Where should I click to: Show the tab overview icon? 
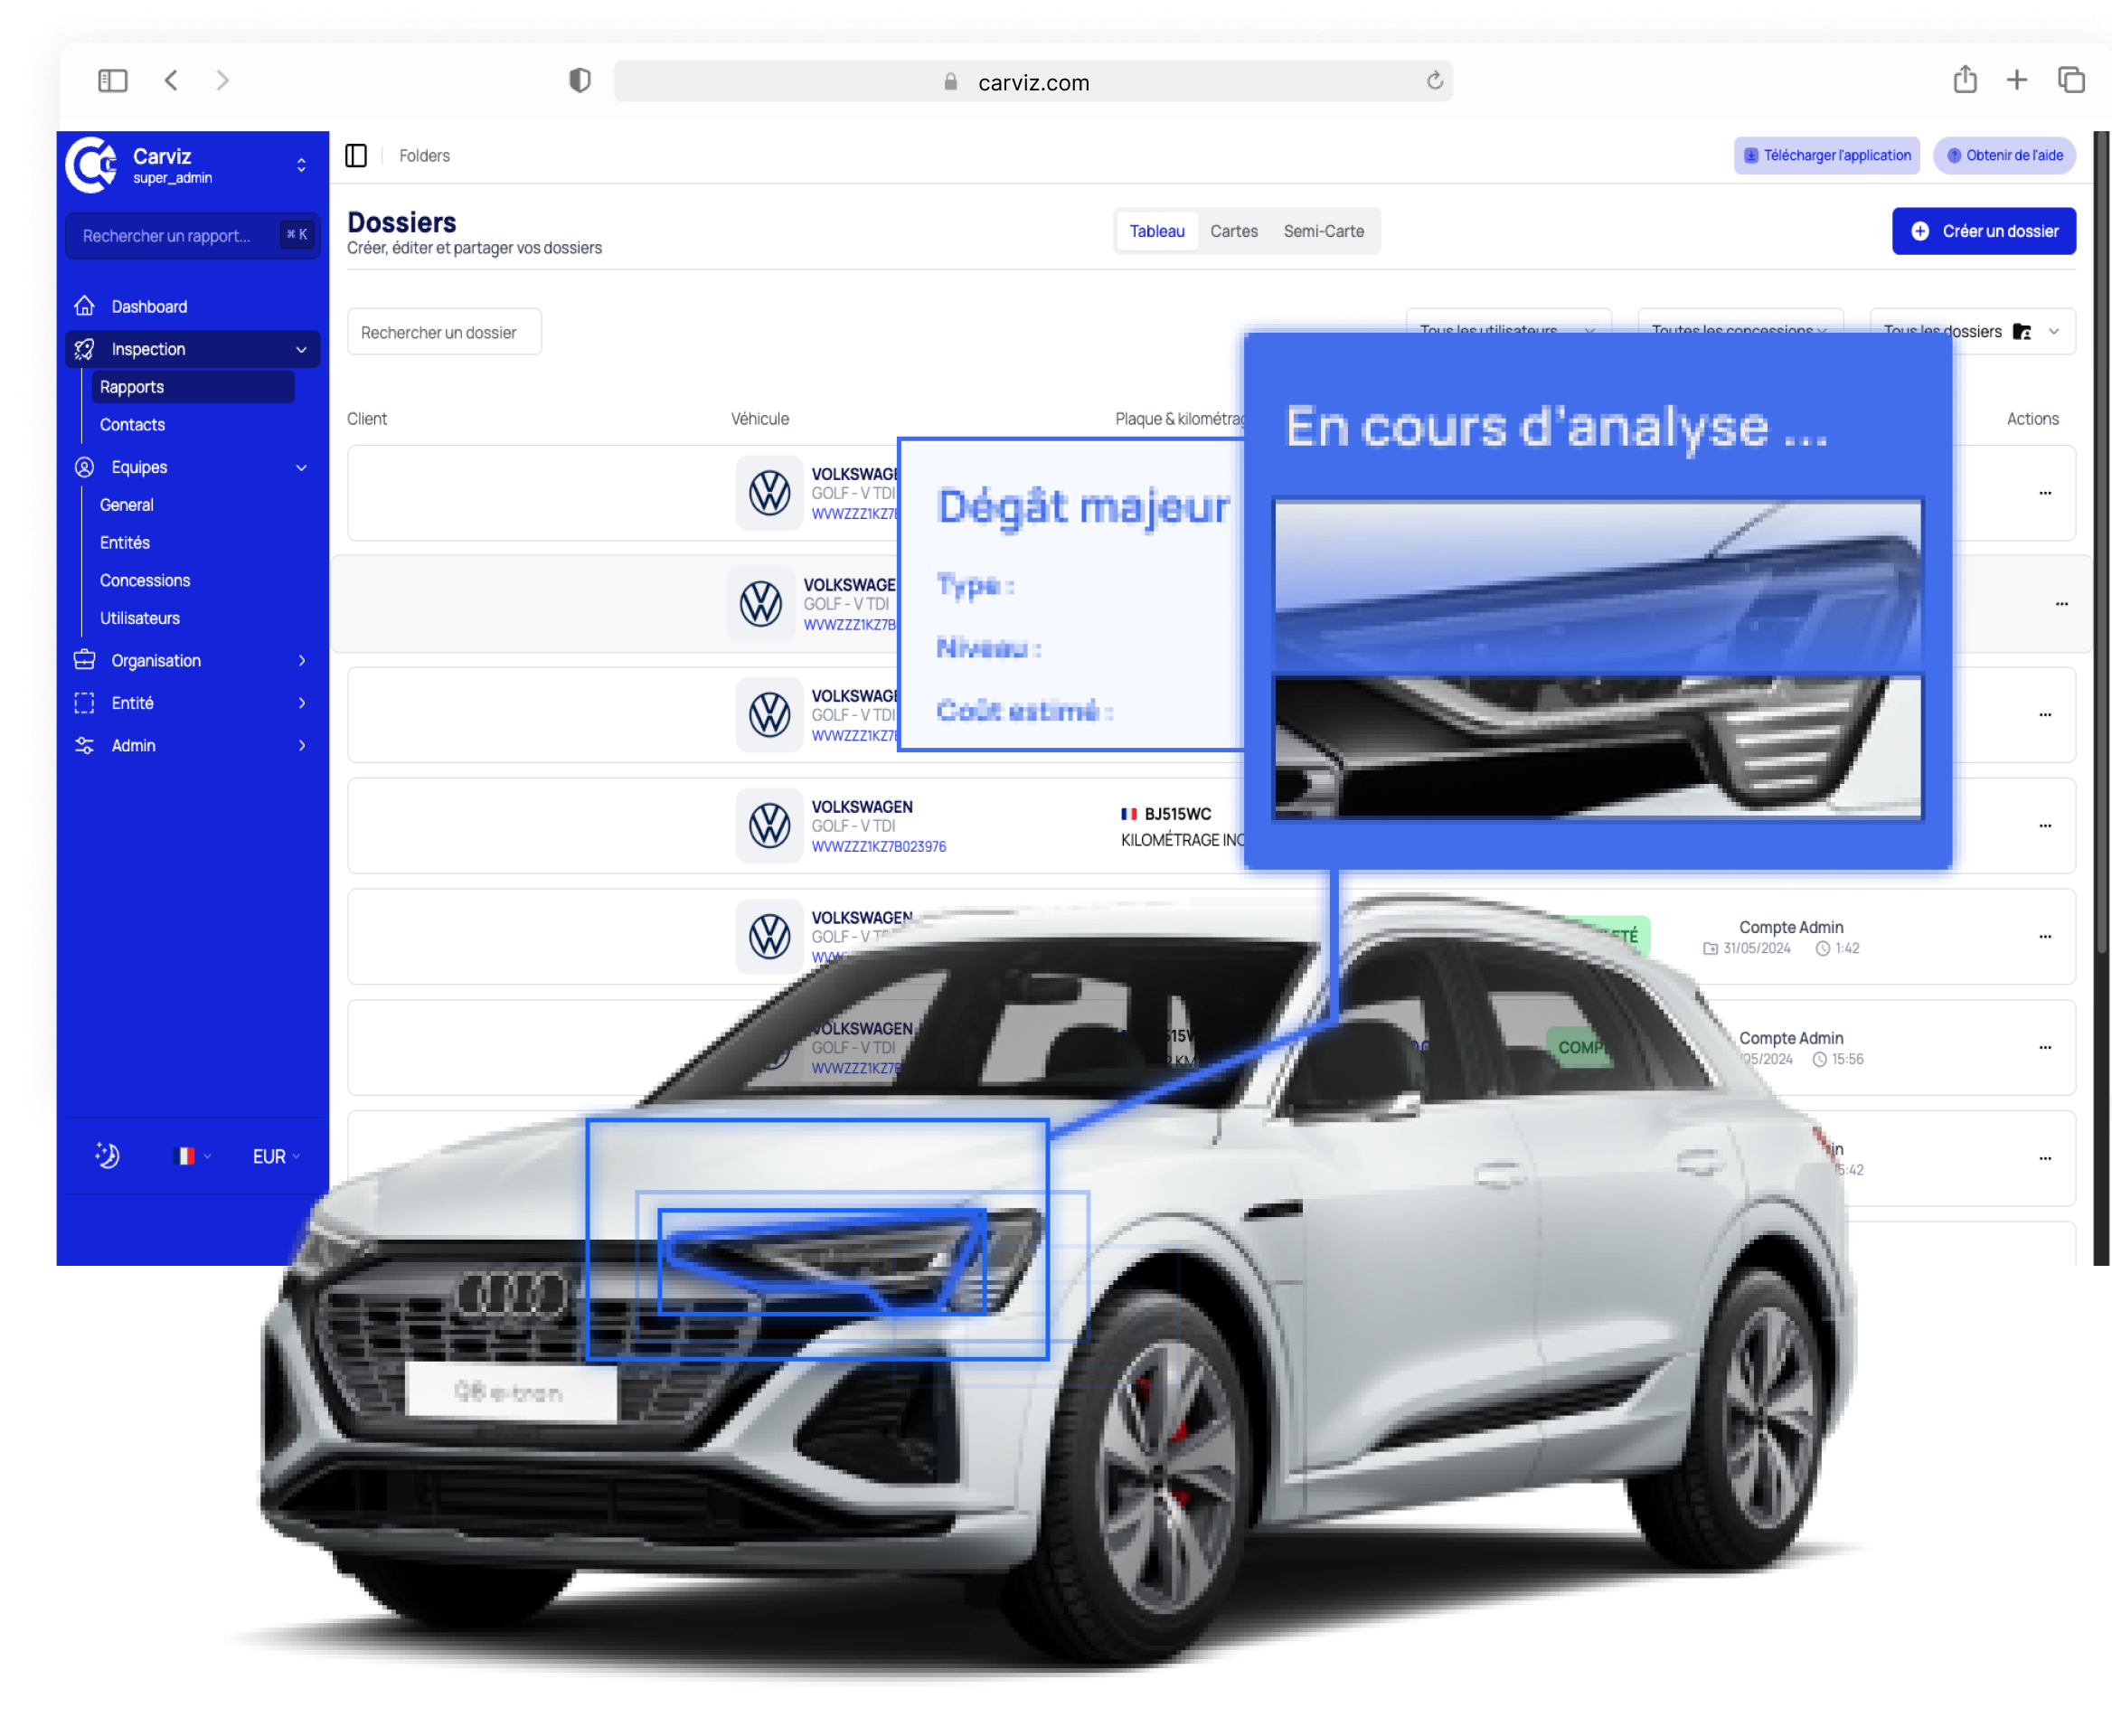2071,79
